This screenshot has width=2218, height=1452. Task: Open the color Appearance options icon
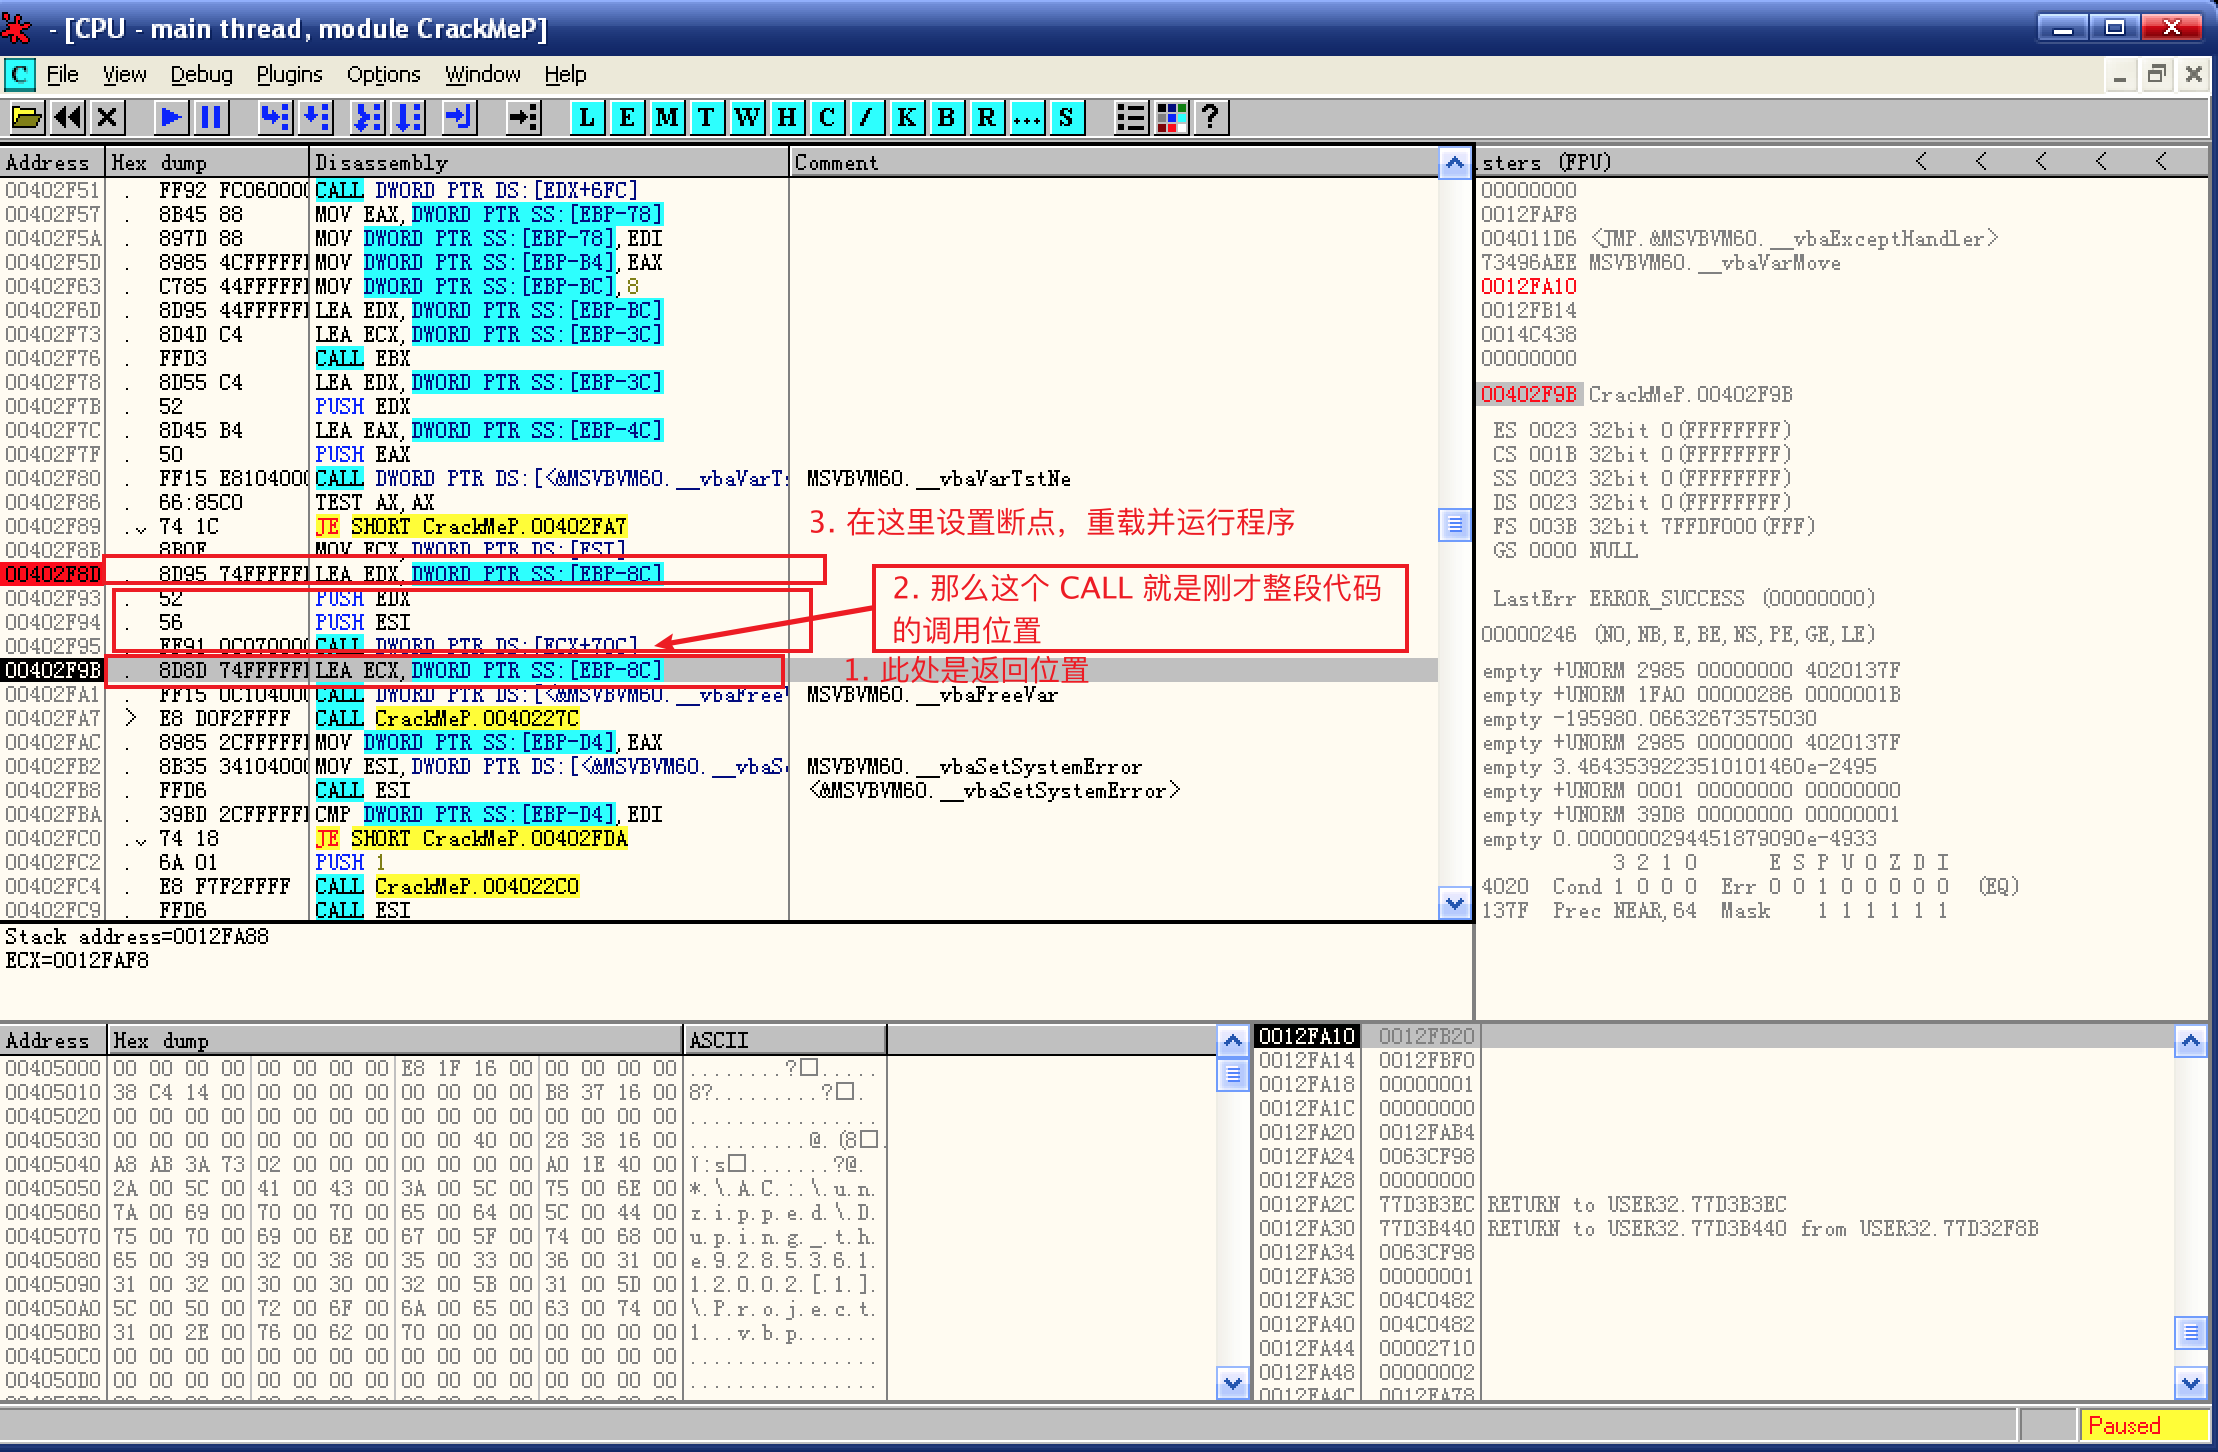click(1171, 118)
